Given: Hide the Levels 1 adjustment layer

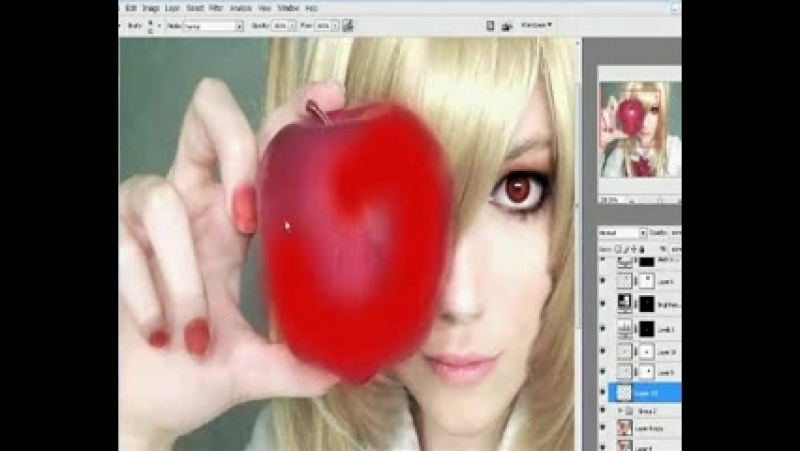Looking at the screenshot, I should click(603, 329).
